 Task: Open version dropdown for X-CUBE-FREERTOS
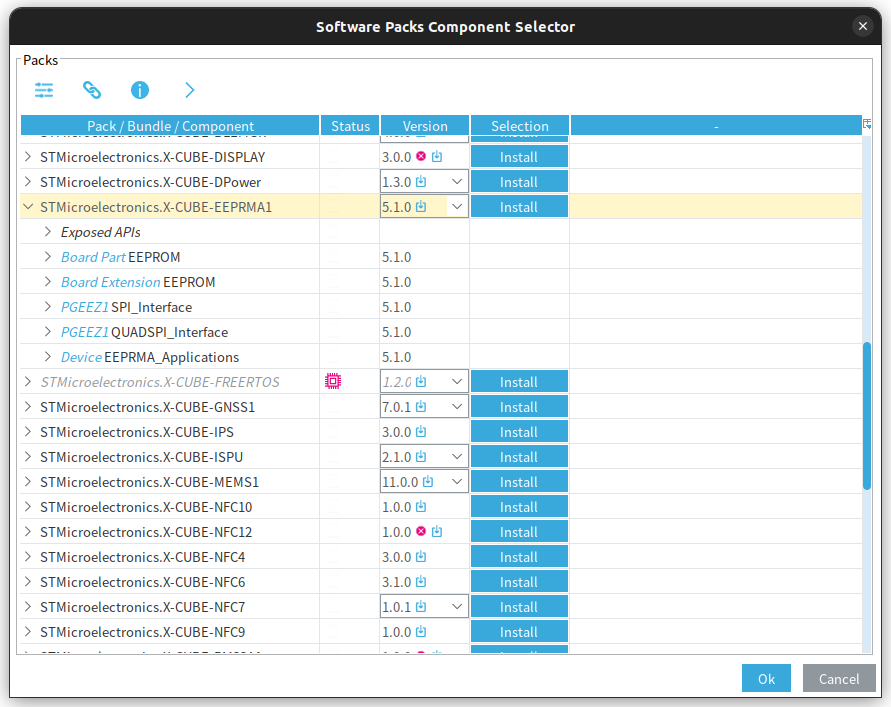coord(457,382)
